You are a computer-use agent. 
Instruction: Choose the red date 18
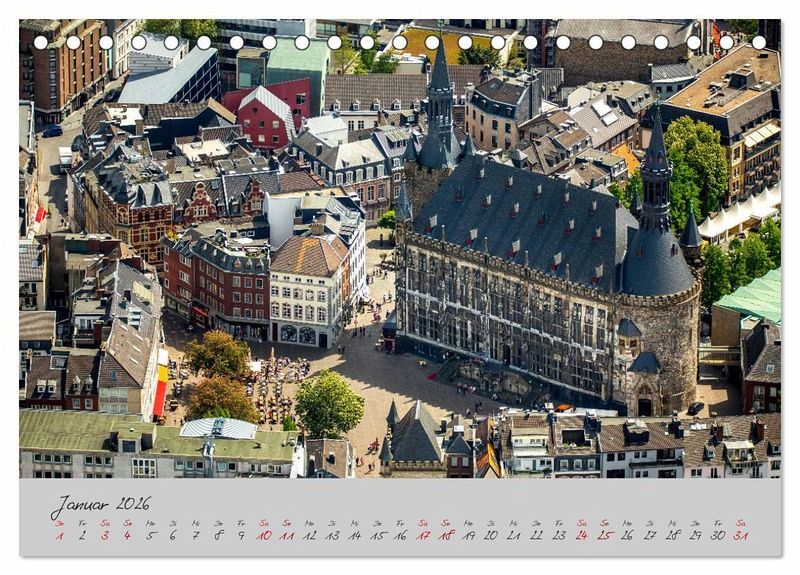click(x=446, y=536)
